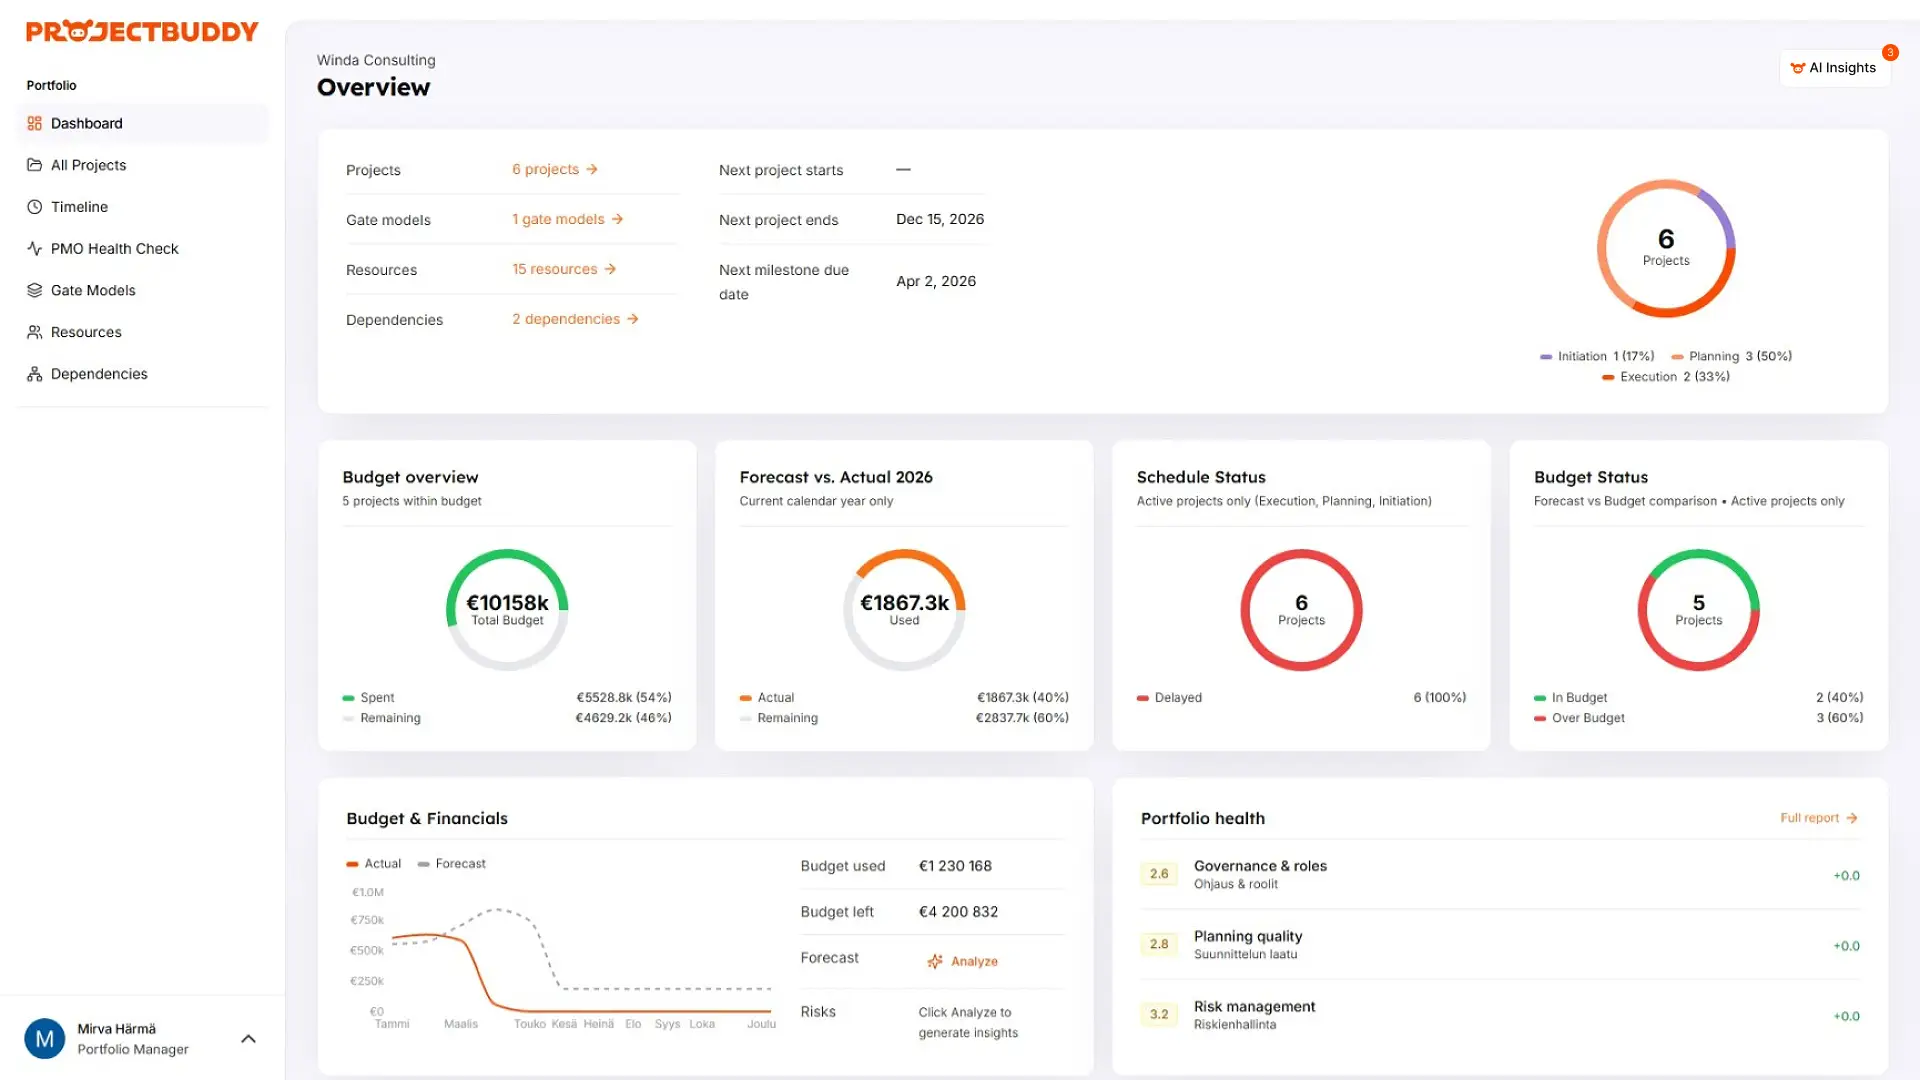The width and height of the screenshot is (1920, 1080).
Task: Open the AI Insights panel
Action: (1834, 68)
